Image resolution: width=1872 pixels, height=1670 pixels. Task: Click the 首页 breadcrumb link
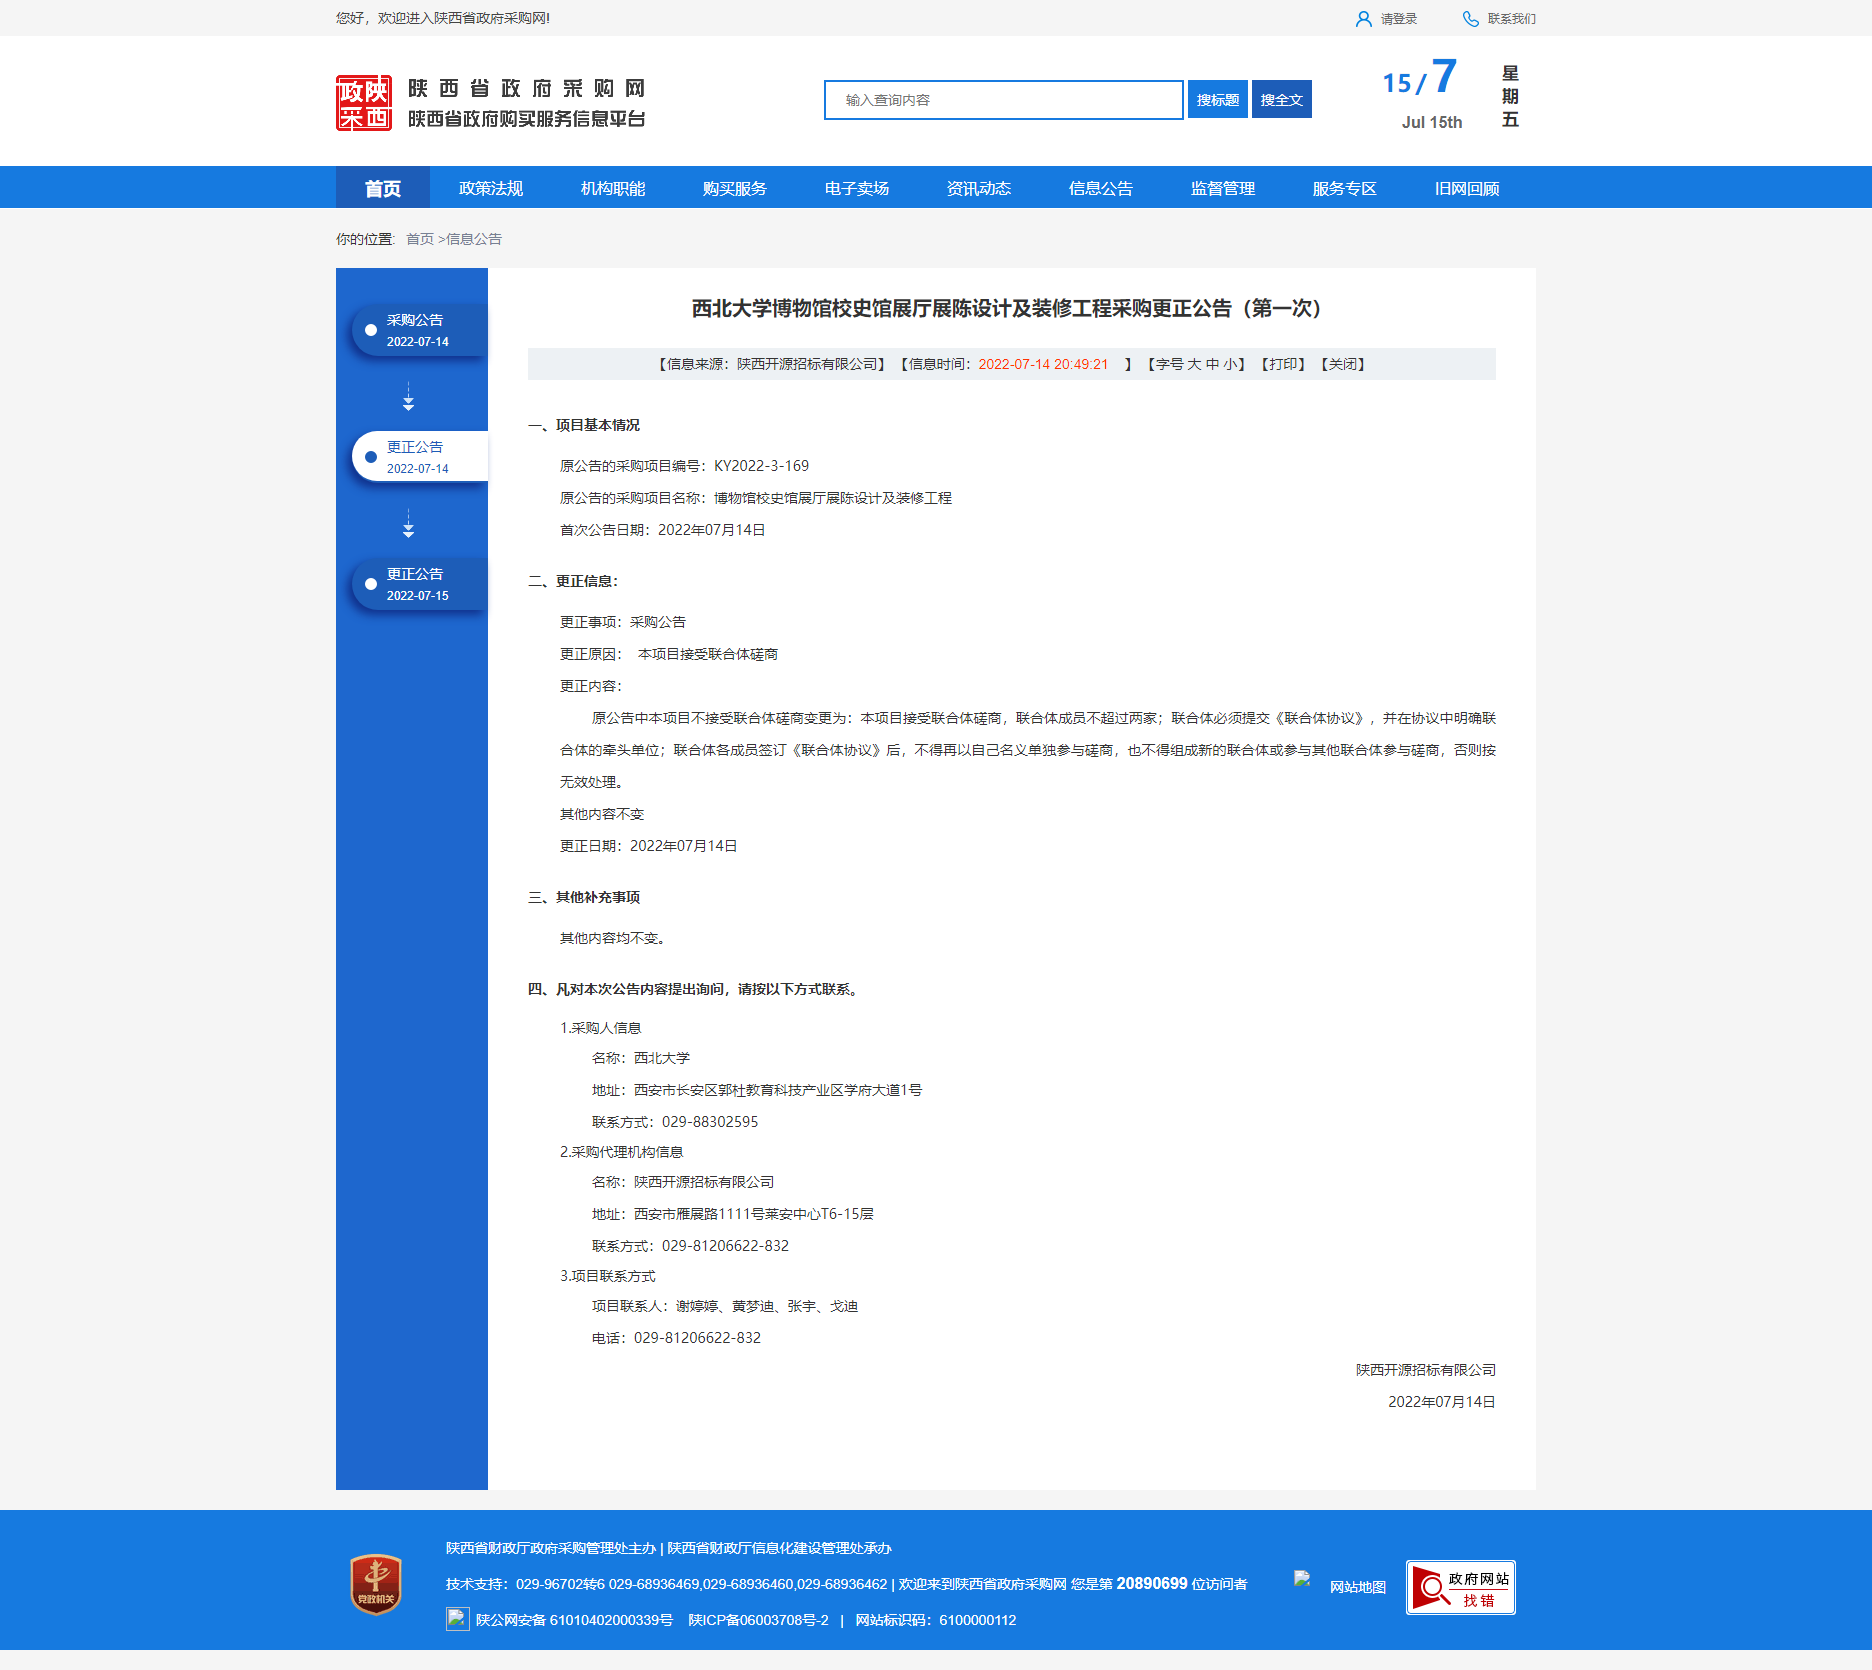(x=419, y=239)
